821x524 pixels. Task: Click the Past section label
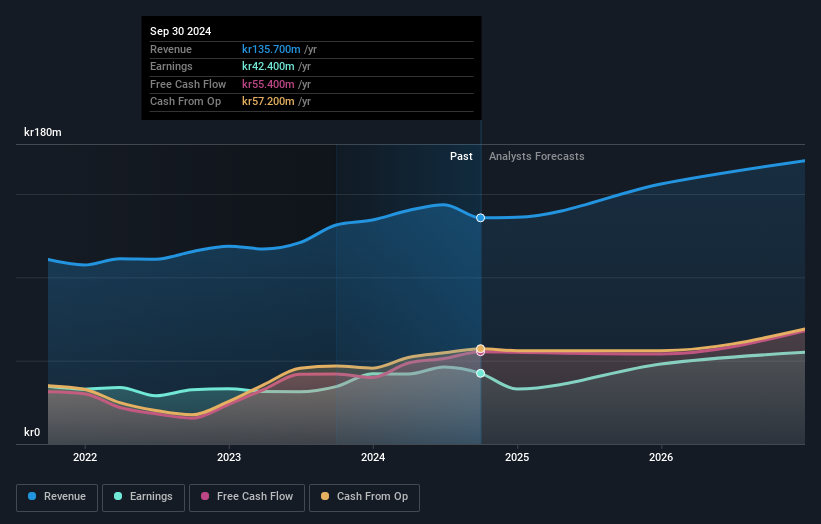(x=461, y=157)
